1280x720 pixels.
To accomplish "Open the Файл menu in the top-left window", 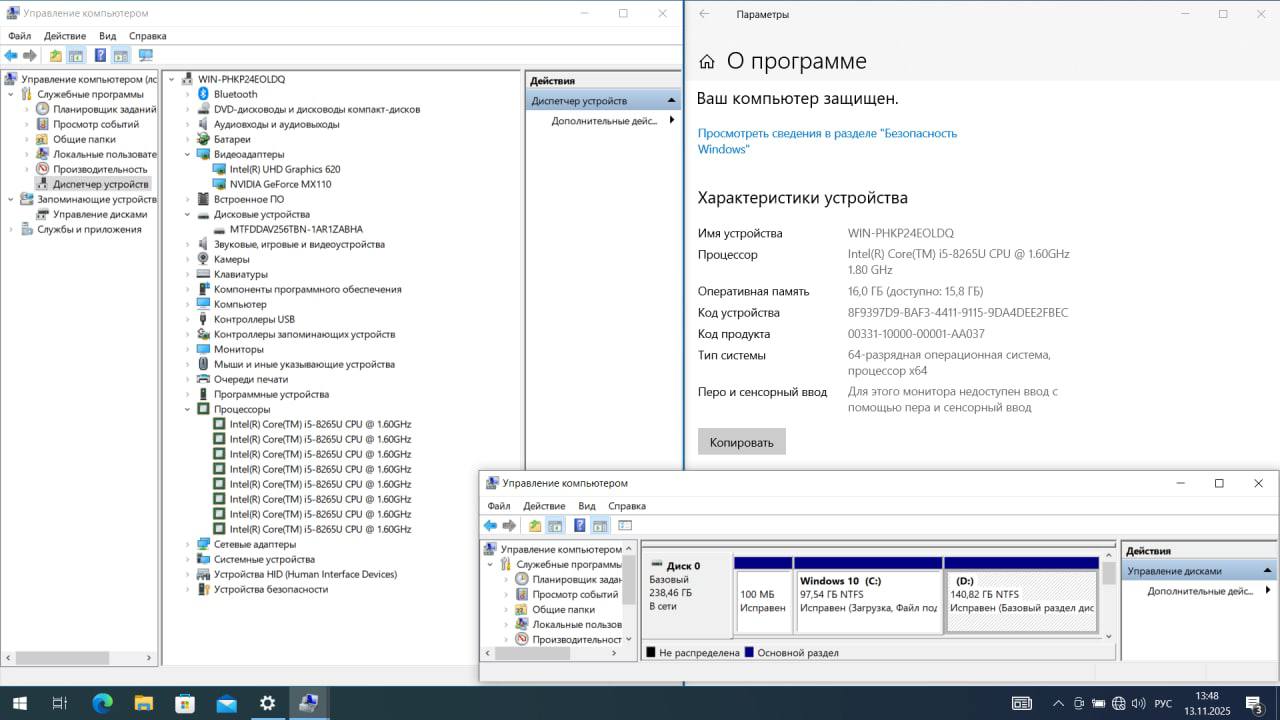I will point(19,36).
